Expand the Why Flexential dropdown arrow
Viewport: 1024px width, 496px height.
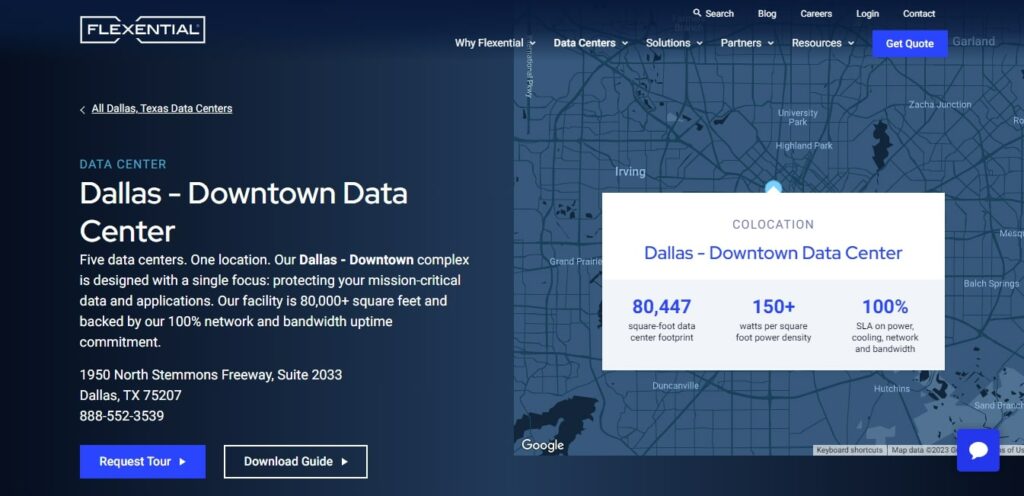532,43
